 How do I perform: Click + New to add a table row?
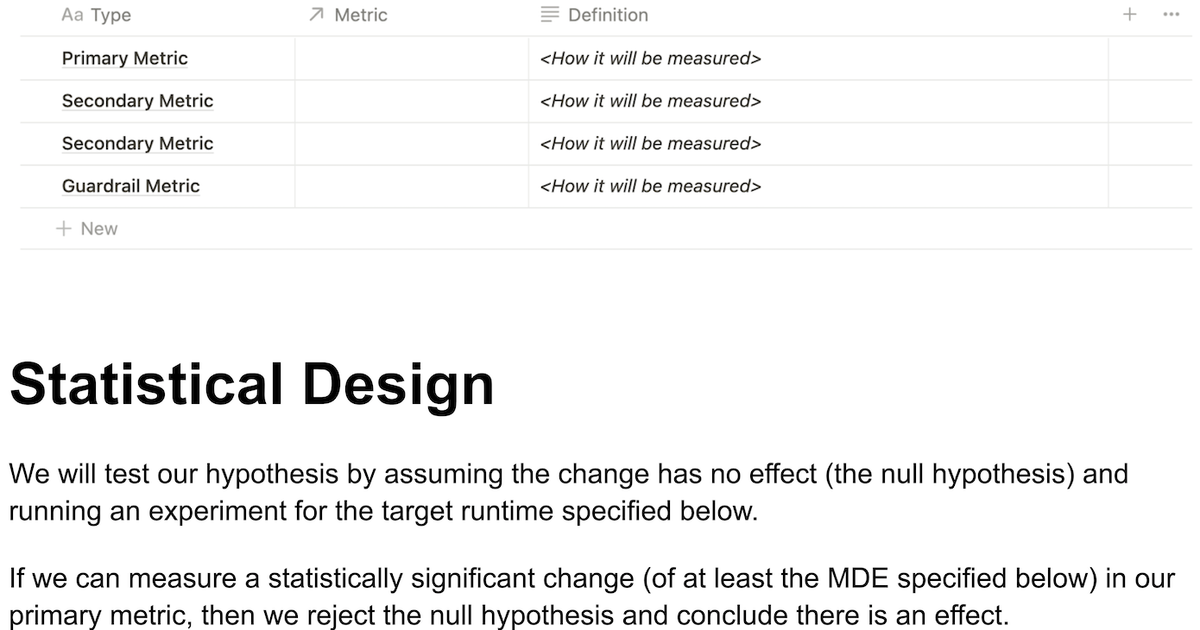[88, 229]
